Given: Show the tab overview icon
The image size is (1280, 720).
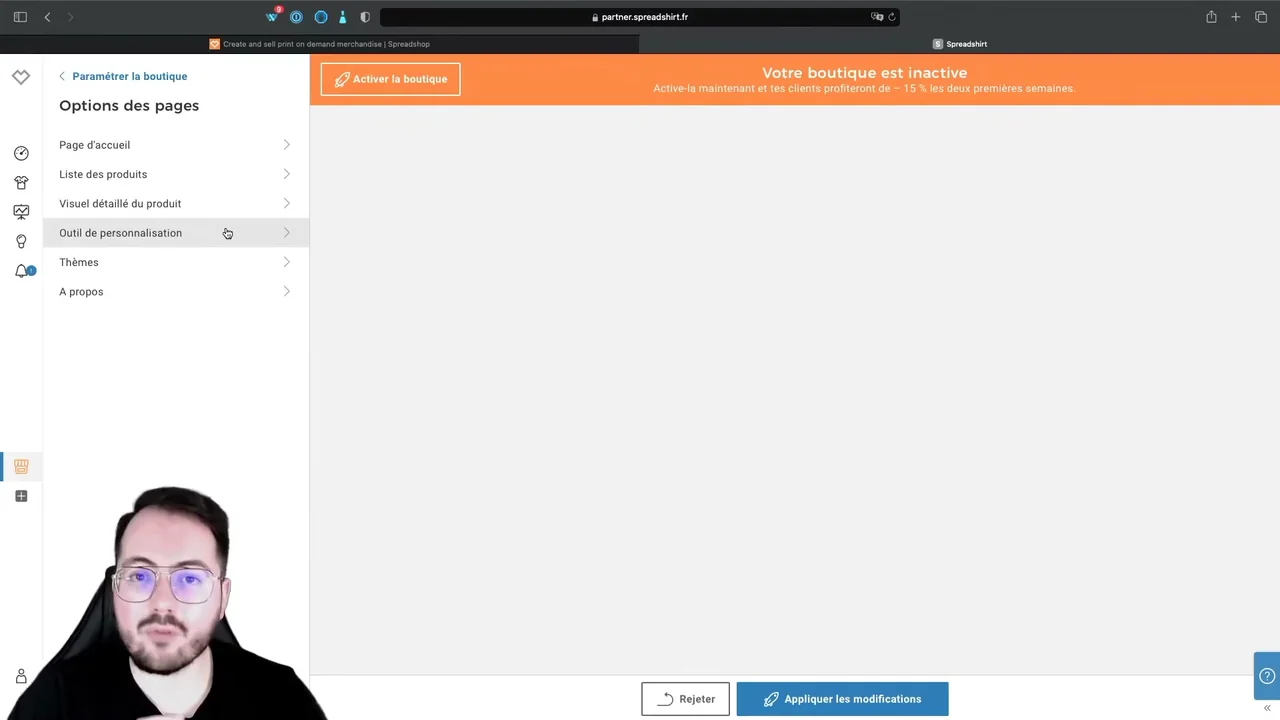Looking at the screenshot, I should click(x=1261, y=17).
